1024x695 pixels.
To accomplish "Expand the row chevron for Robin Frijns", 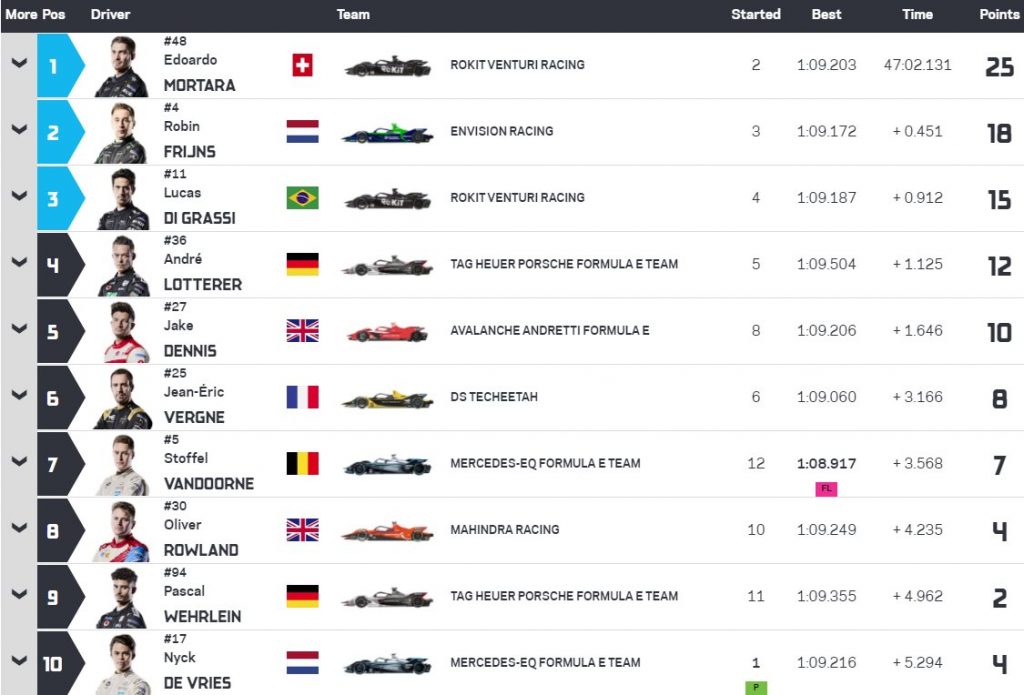I will pos(19,129).
